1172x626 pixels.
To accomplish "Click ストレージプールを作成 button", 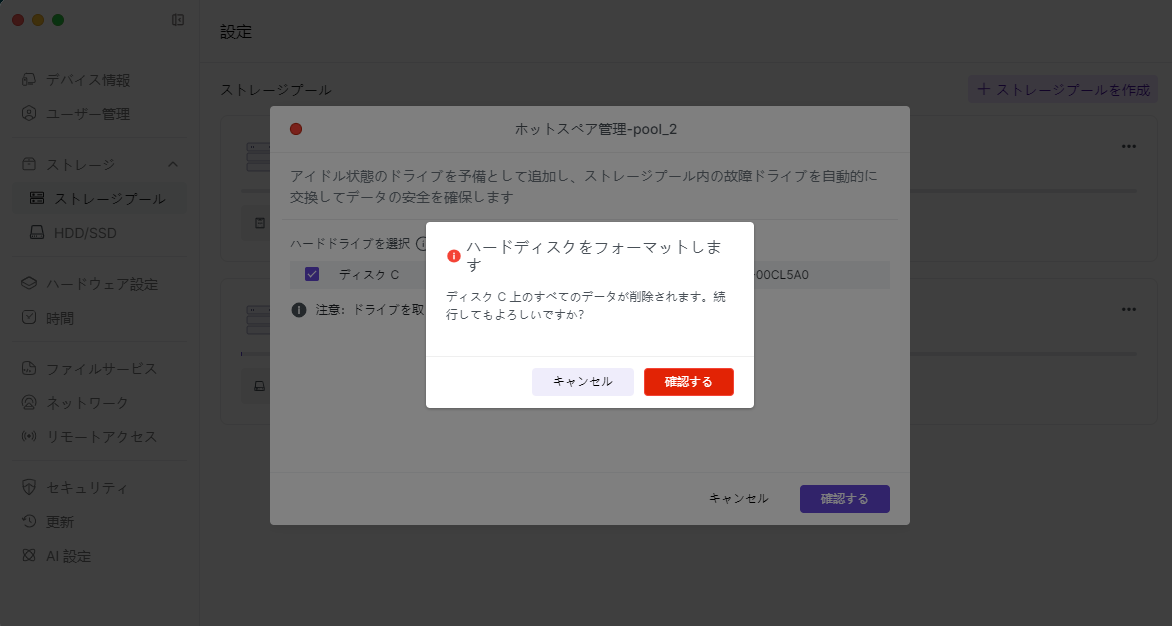I will (1063, 89).
